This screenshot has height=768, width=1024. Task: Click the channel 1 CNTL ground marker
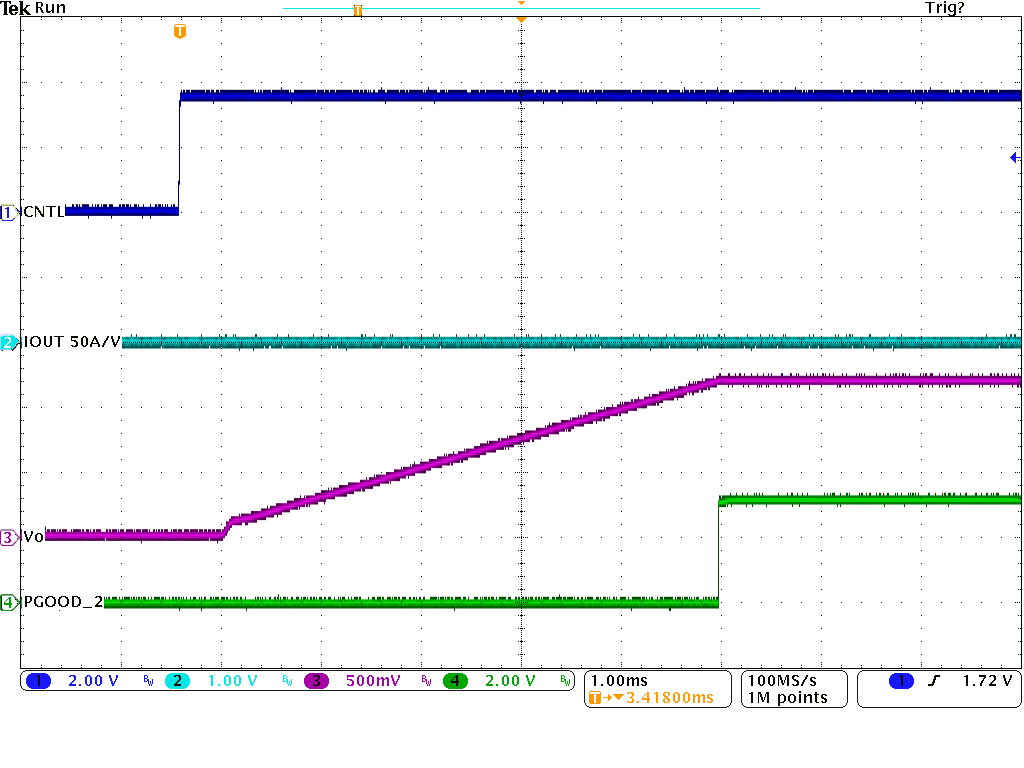point(9,212)
